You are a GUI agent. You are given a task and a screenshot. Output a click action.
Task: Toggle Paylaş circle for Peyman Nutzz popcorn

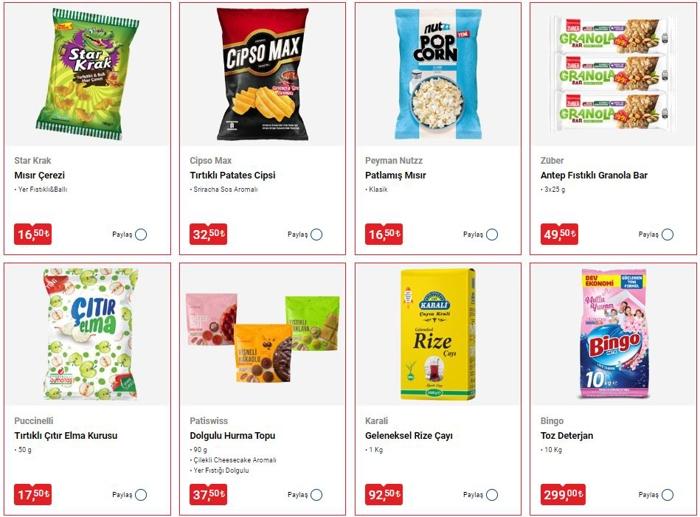tap(492, 234)
